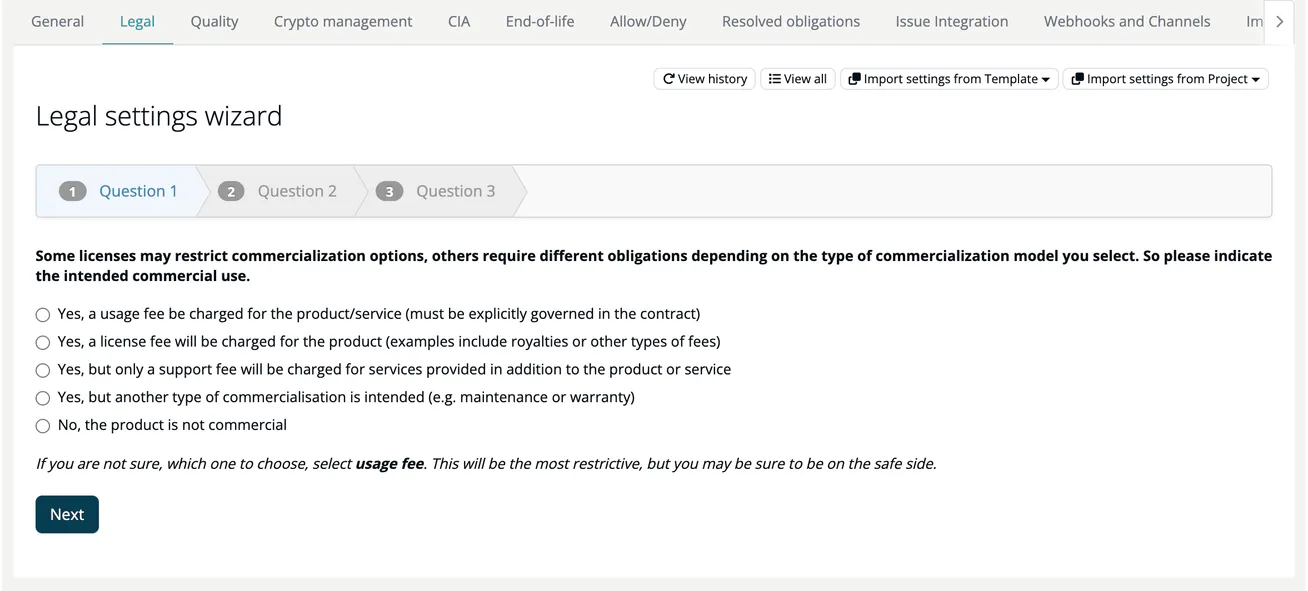1308x591 pixels.
Task: Open the General tab
Action: [57, 21]
